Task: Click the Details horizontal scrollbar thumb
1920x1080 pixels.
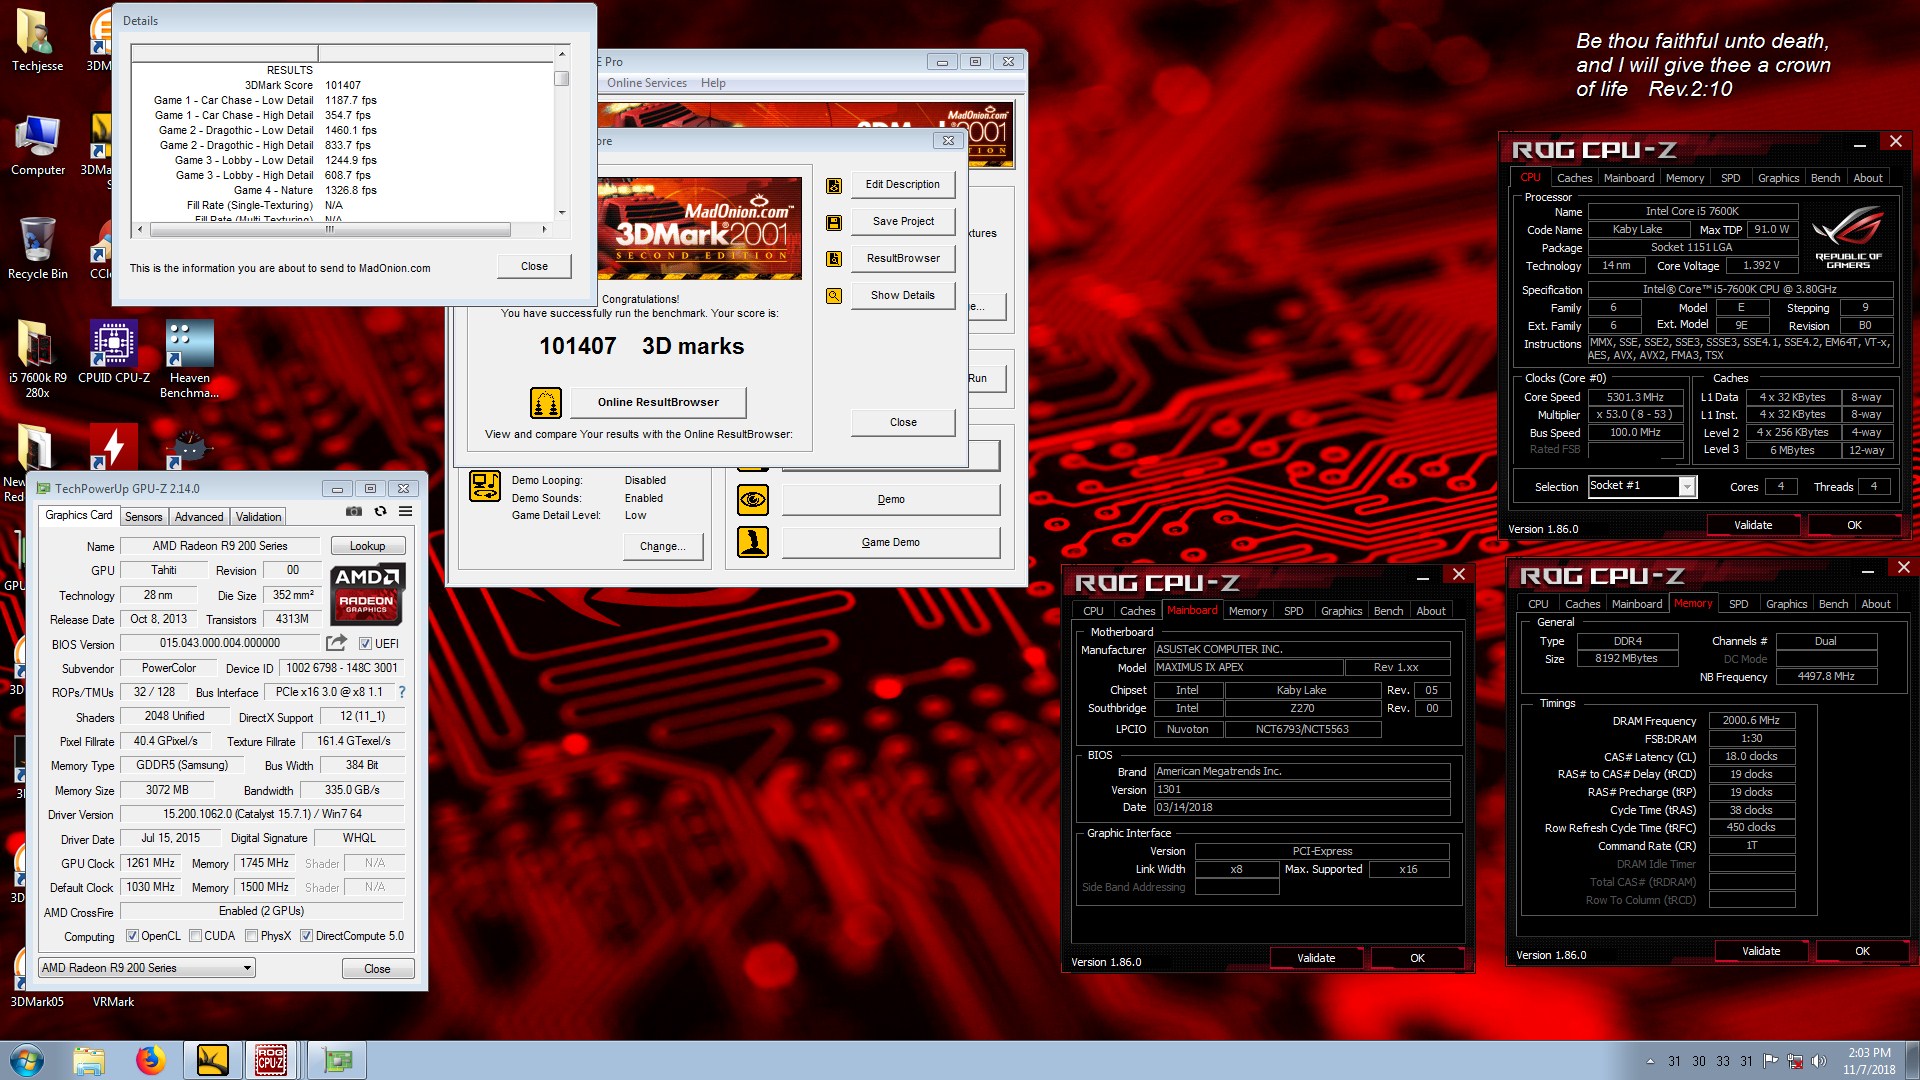Action: click(x=329, y=229)
